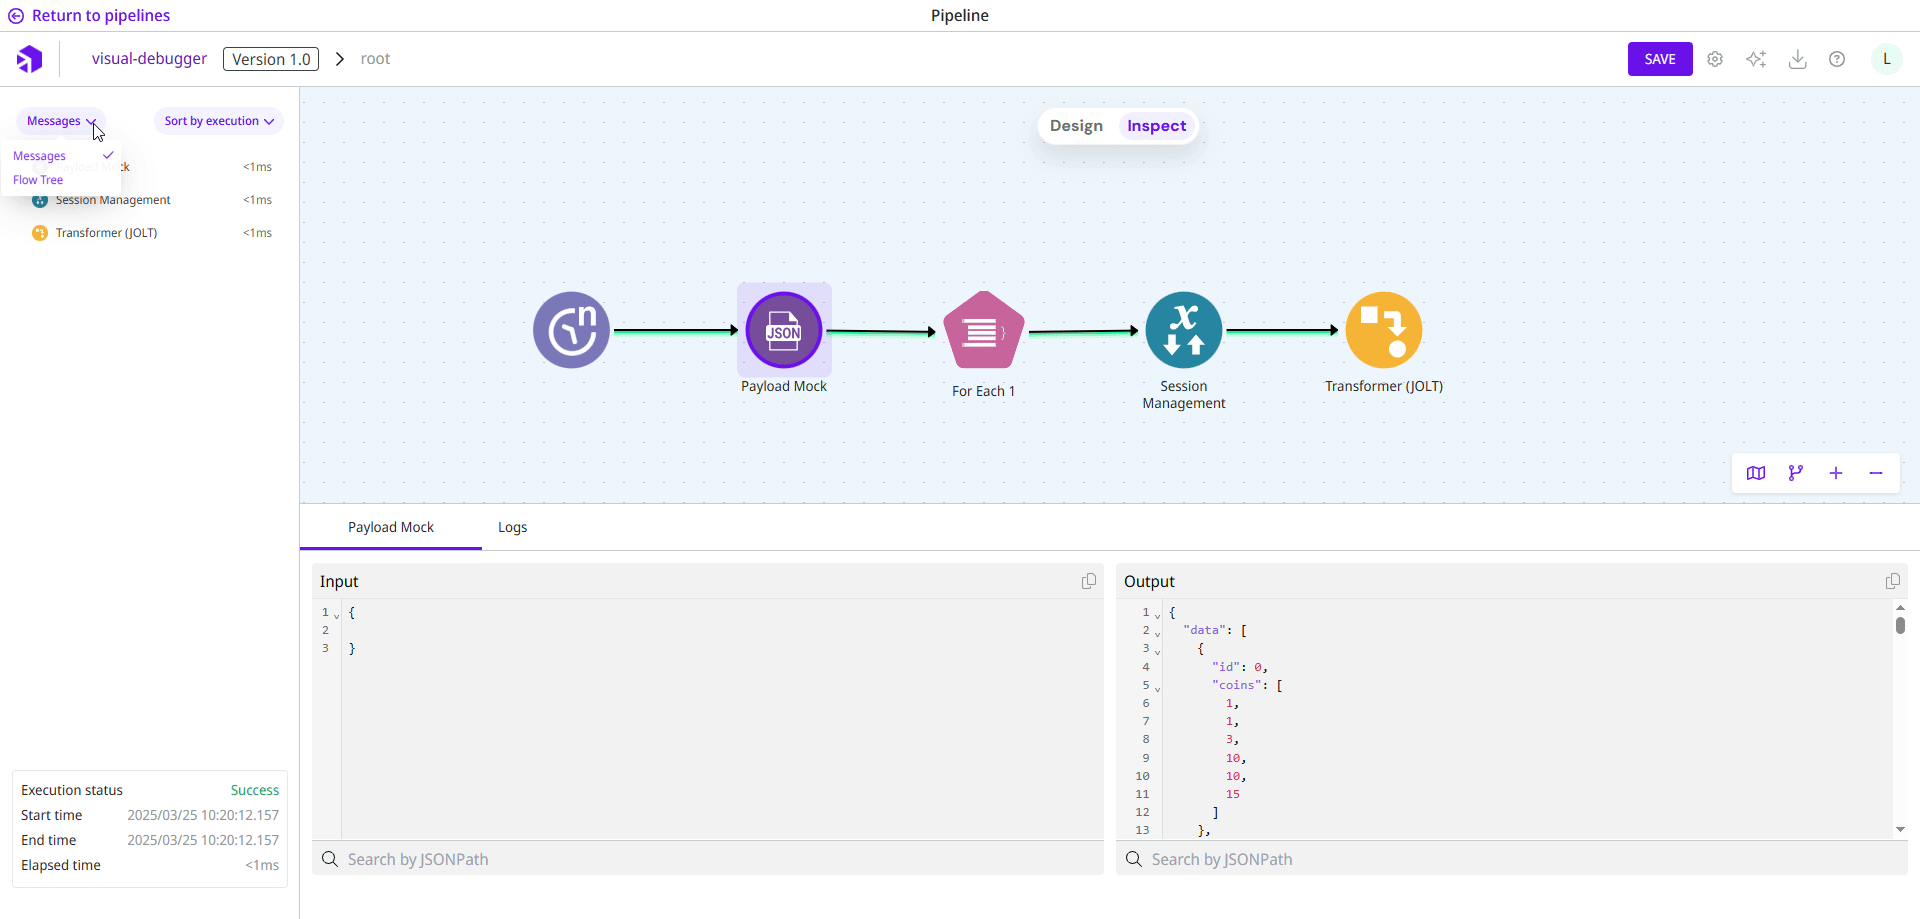Open the Messages dropdown
The height and width of the screenshot is (919, 1920).
pyautogui.click(x=61, y=121)
